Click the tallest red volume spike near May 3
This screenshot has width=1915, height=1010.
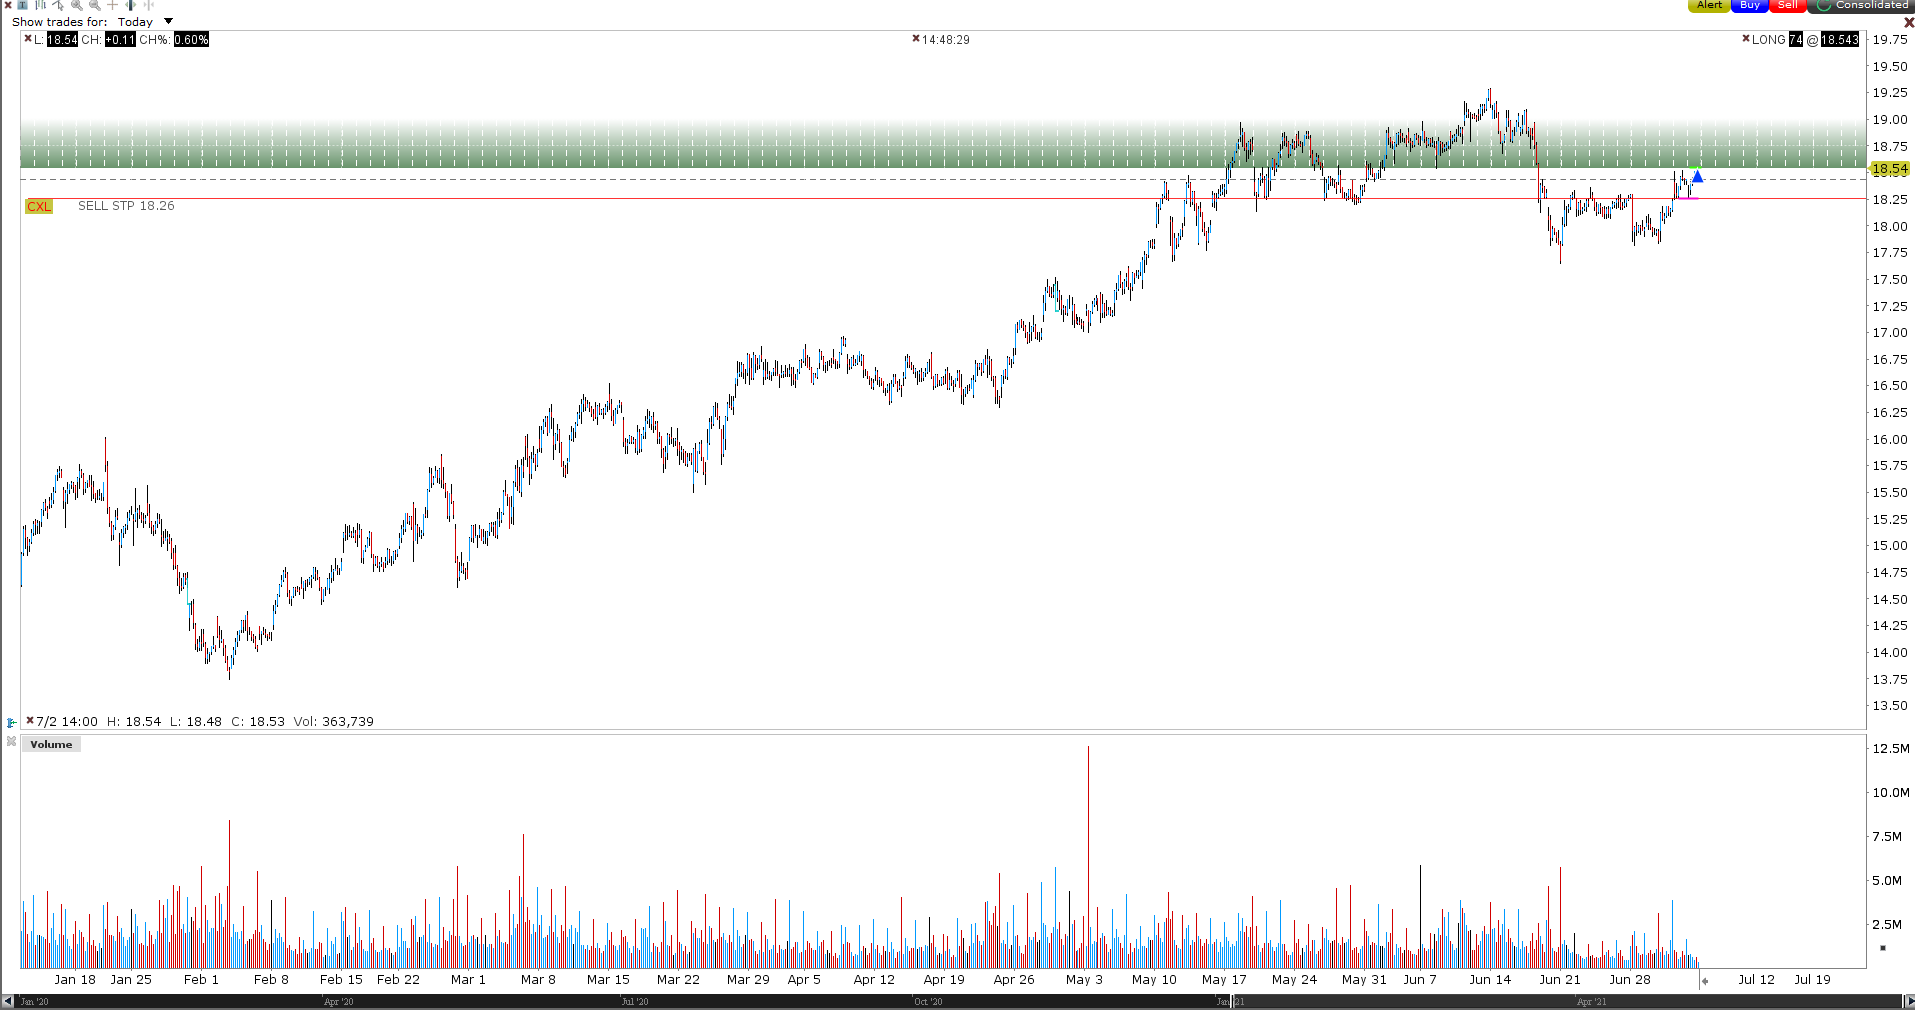point(1088,856)
